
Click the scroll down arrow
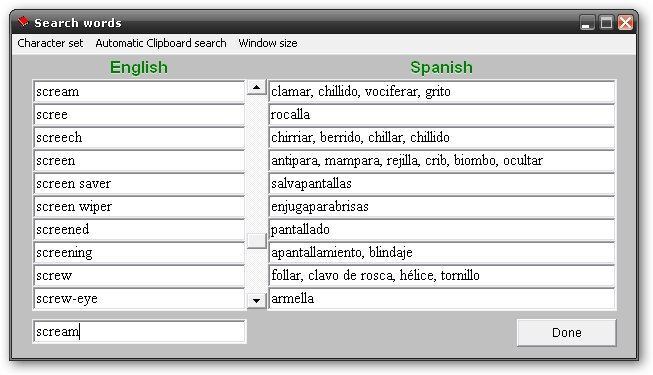[257, 300]
